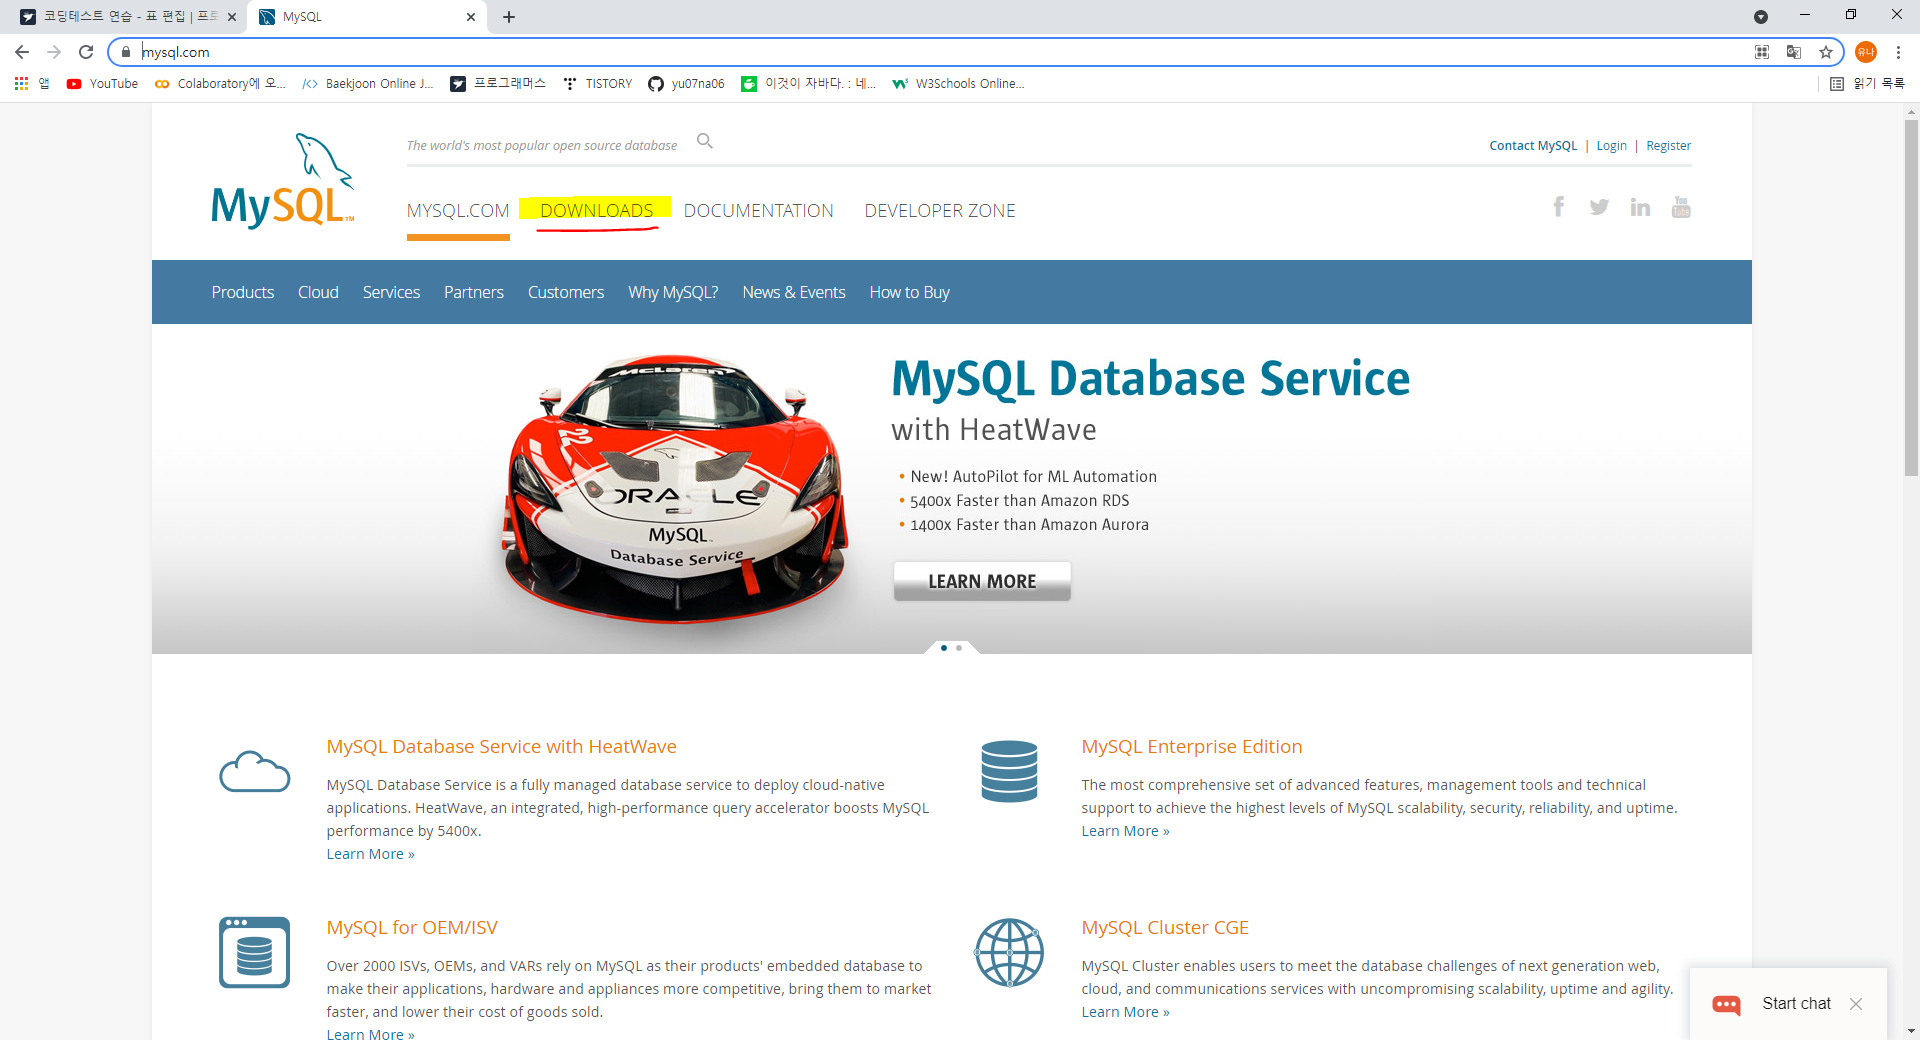Open the Customers menu
The width and height of the screenshot is (1920, 1040).
[x=566, y=292]
